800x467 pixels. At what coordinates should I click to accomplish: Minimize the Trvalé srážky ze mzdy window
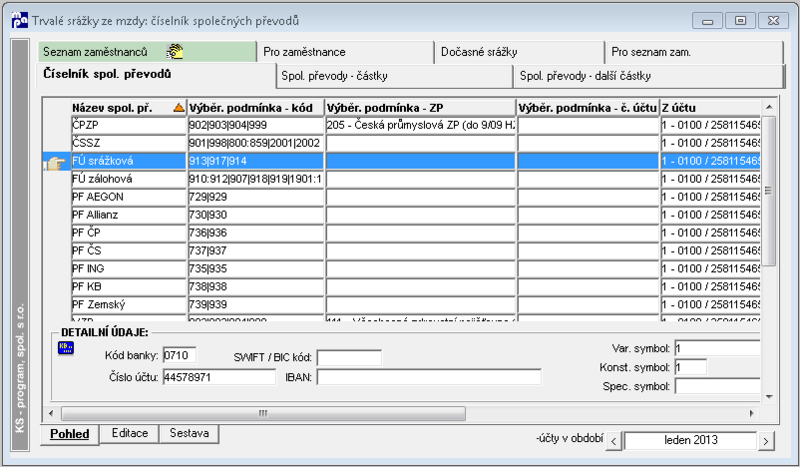[707, 21]
